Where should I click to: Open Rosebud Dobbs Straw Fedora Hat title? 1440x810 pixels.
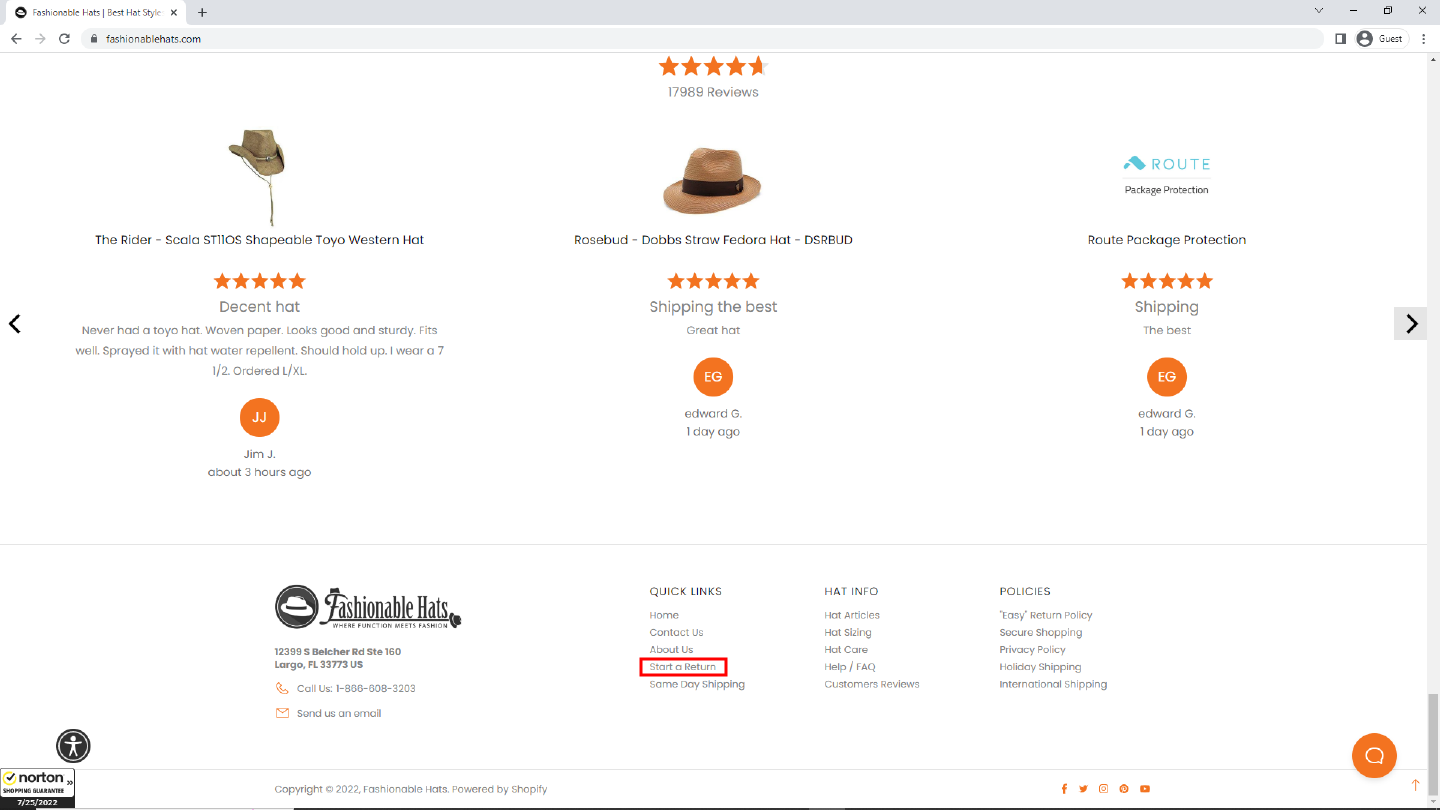coord(713,240)
